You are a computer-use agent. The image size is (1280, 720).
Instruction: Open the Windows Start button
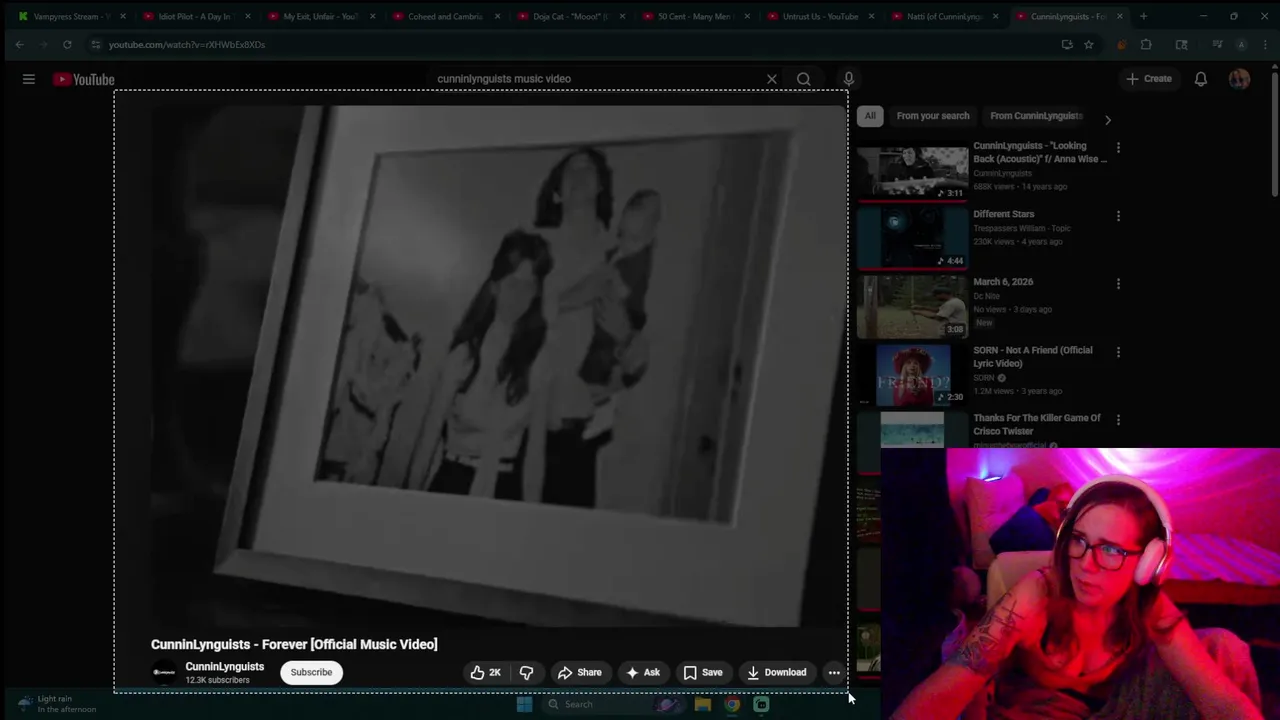point(524,704)
